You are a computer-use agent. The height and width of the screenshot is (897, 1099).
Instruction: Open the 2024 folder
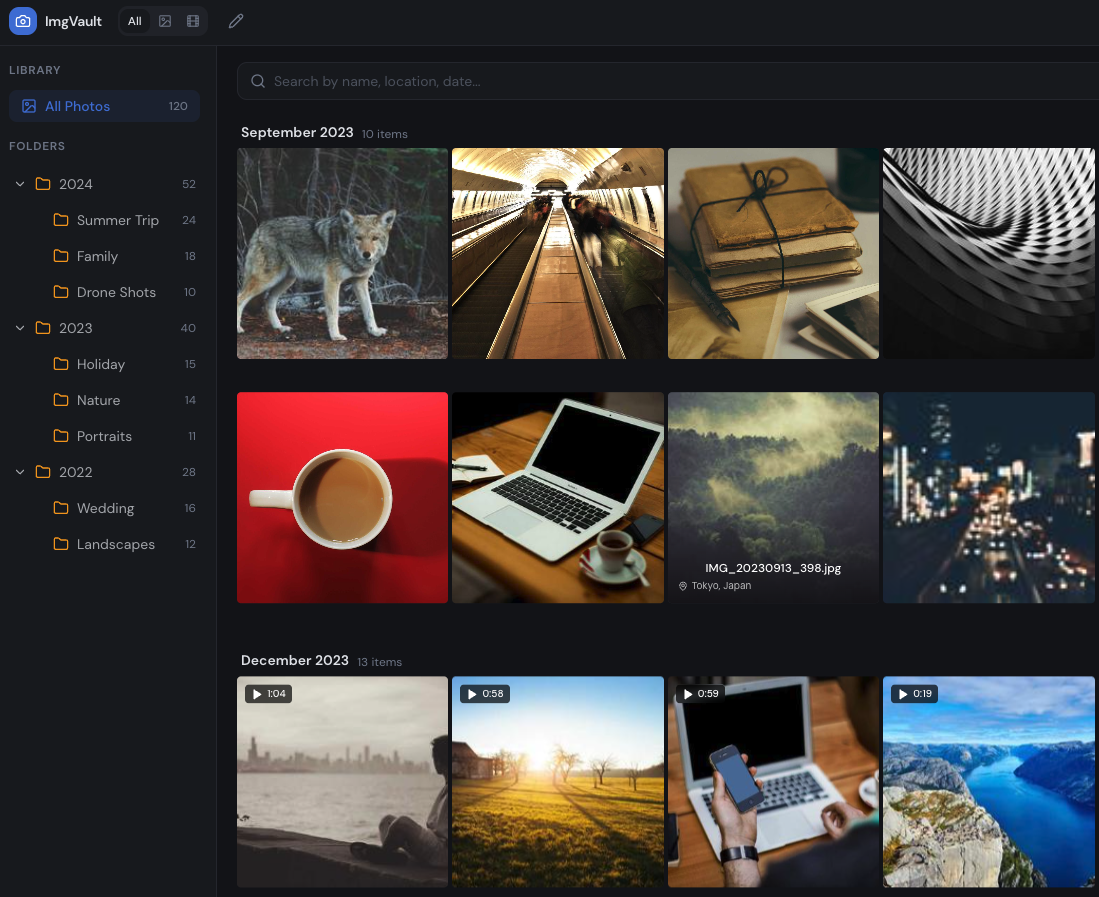coord(104,184)
